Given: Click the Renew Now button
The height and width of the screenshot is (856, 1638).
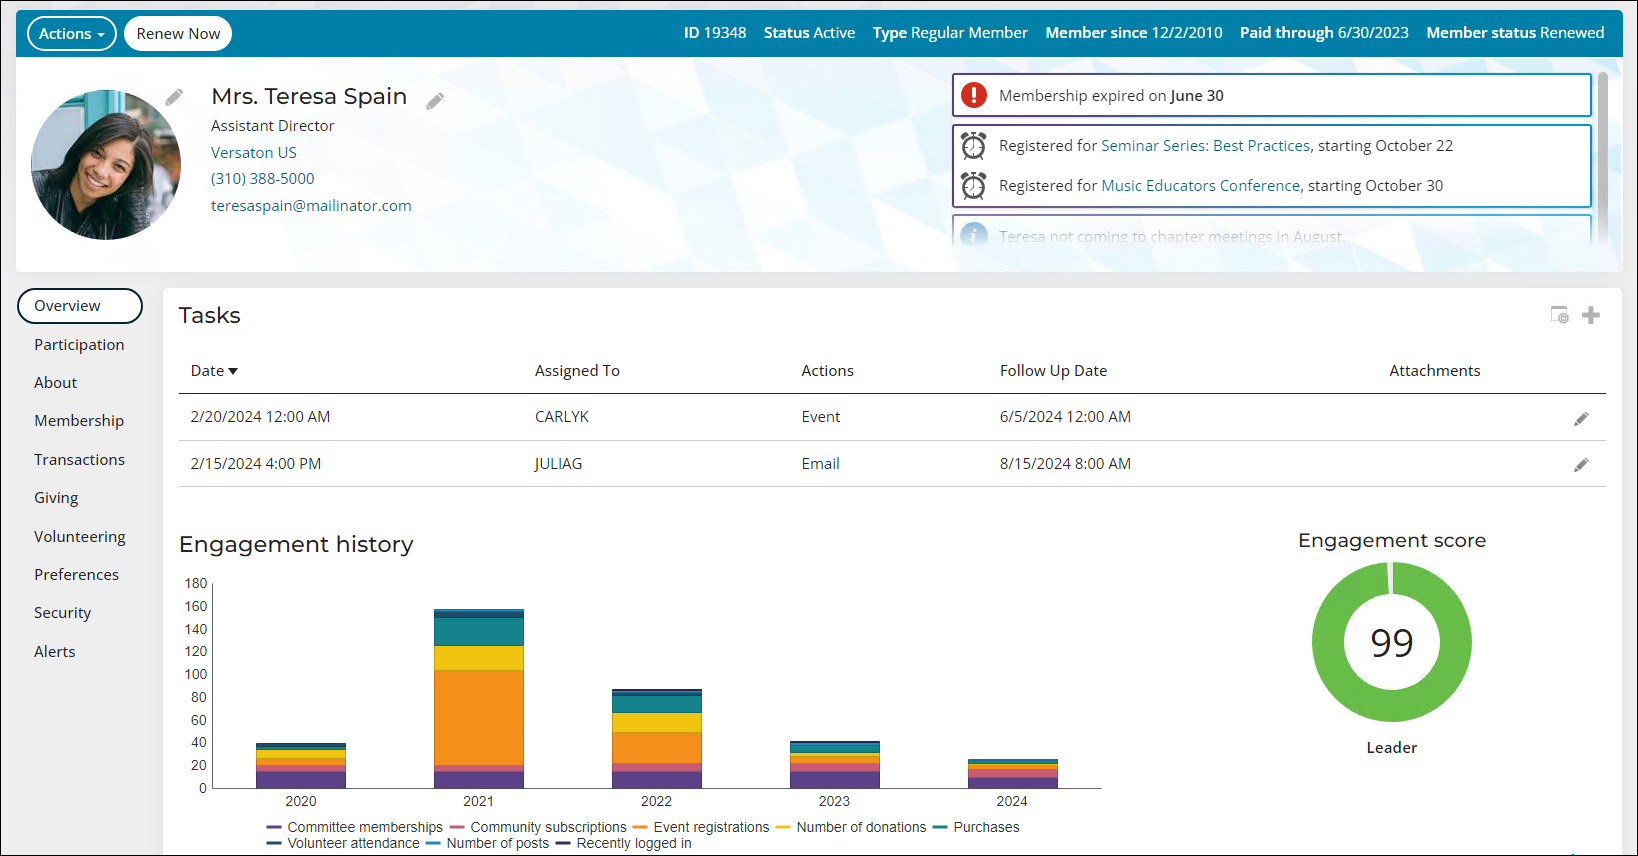Looking at the screenshot, I should pyautogui.click(x=178, y=34).
